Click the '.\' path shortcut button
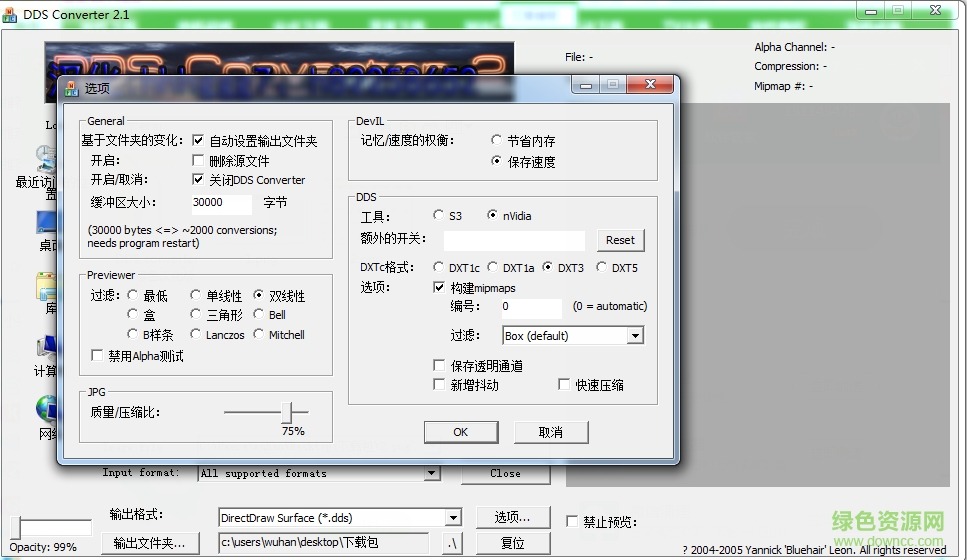 452,543
